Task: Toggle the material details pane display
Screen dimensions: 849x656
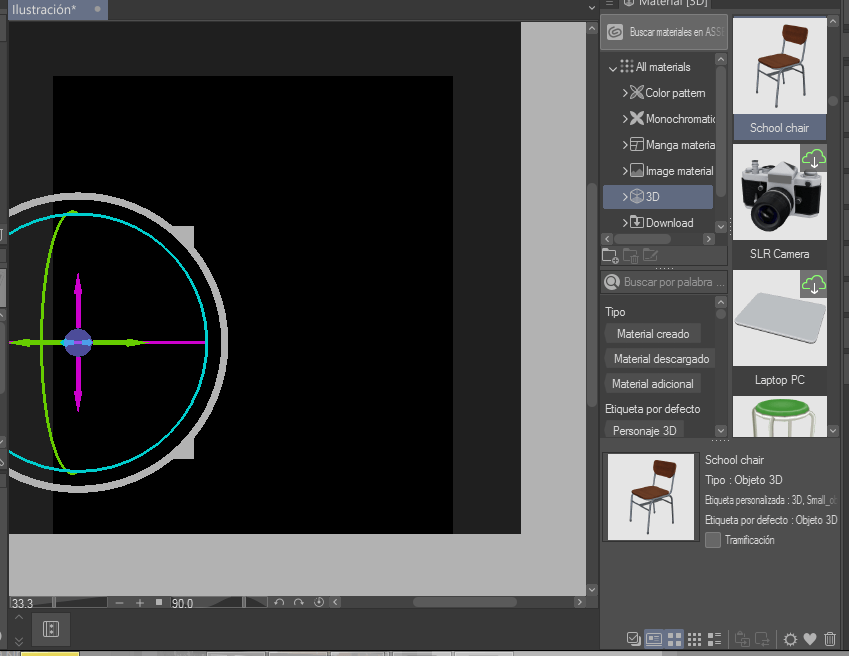Action: [654, 639]
